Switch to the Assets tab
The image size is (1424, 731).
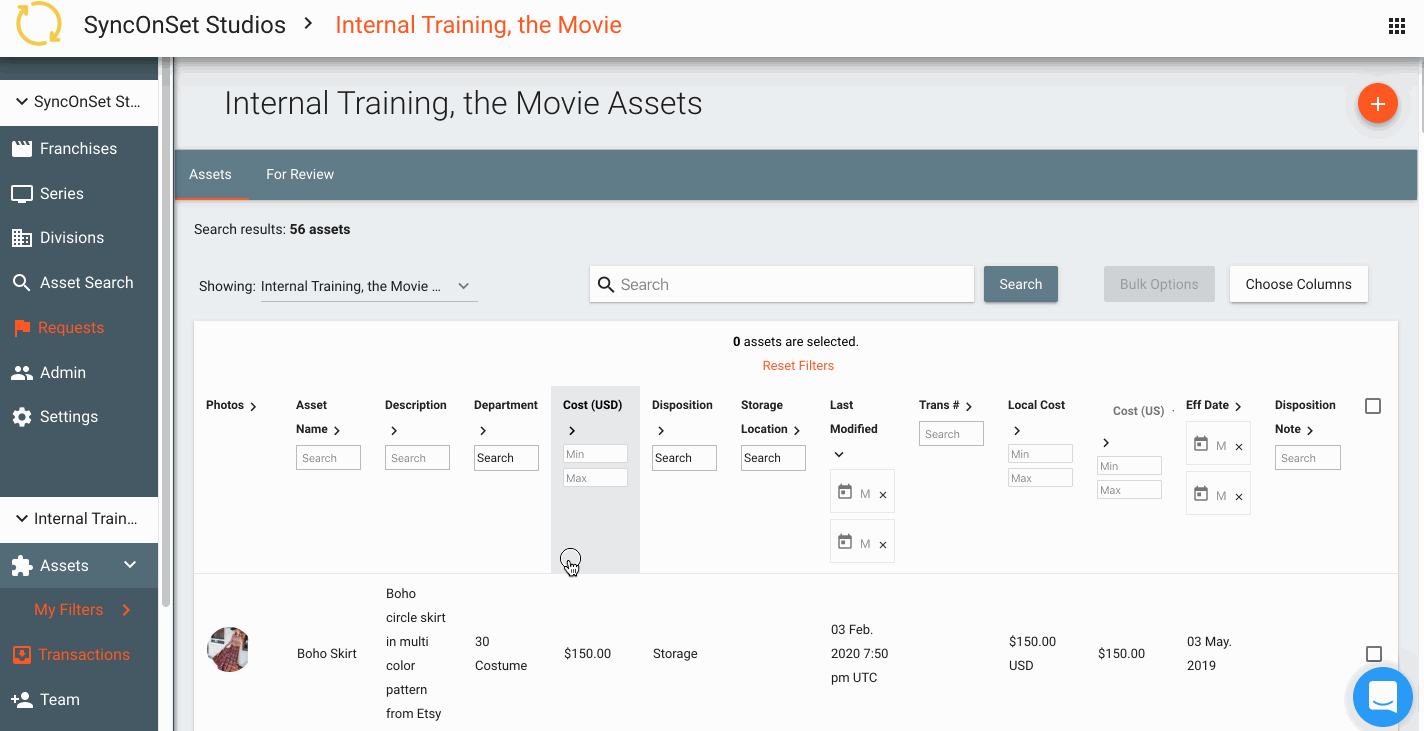pos(210,174)
